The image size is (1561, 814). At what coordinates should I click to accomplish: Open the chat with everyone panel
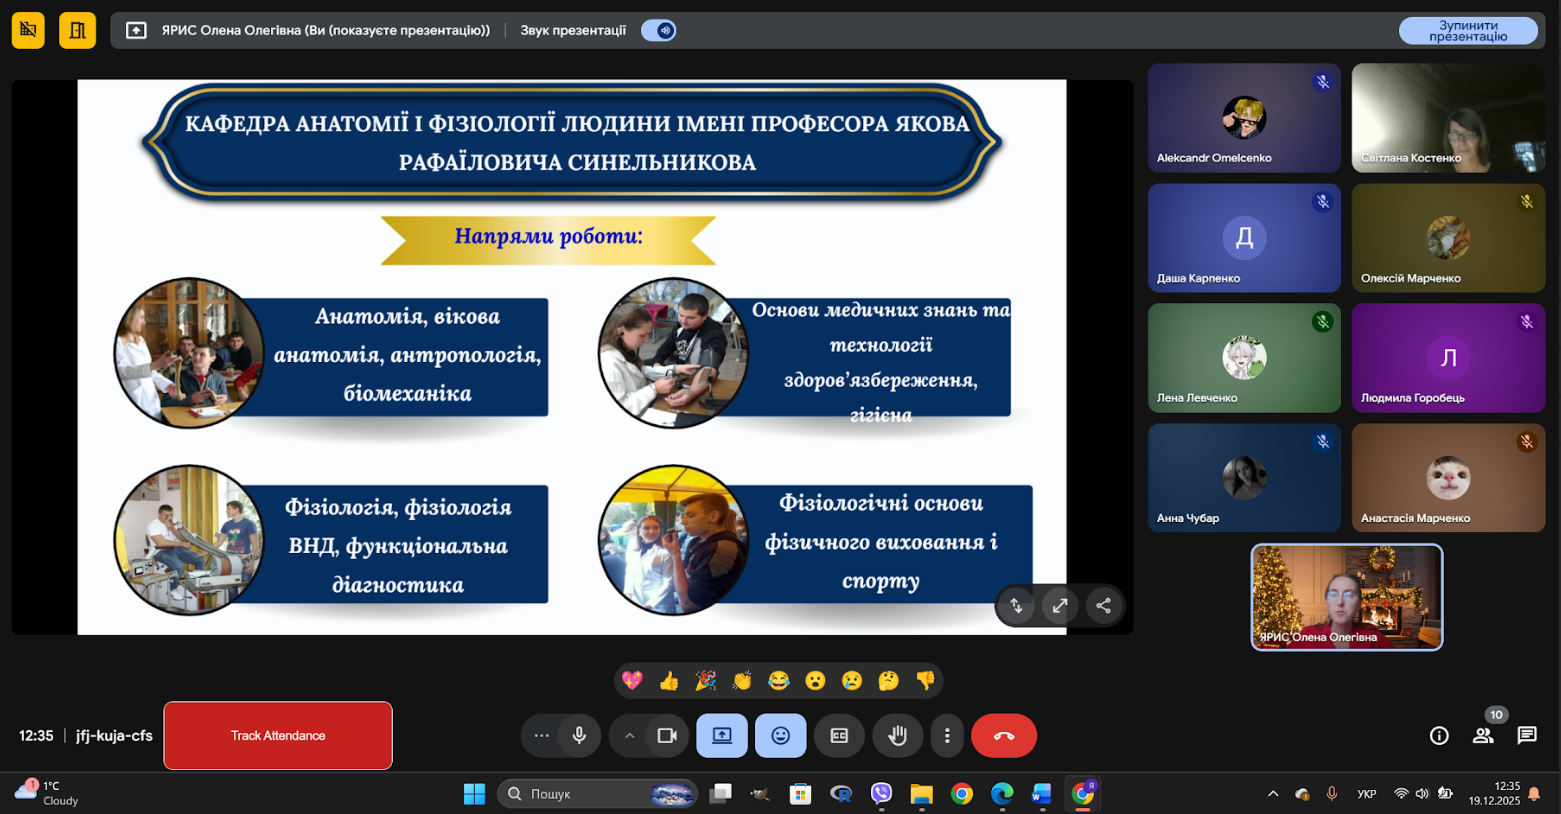coord(1526,736)
